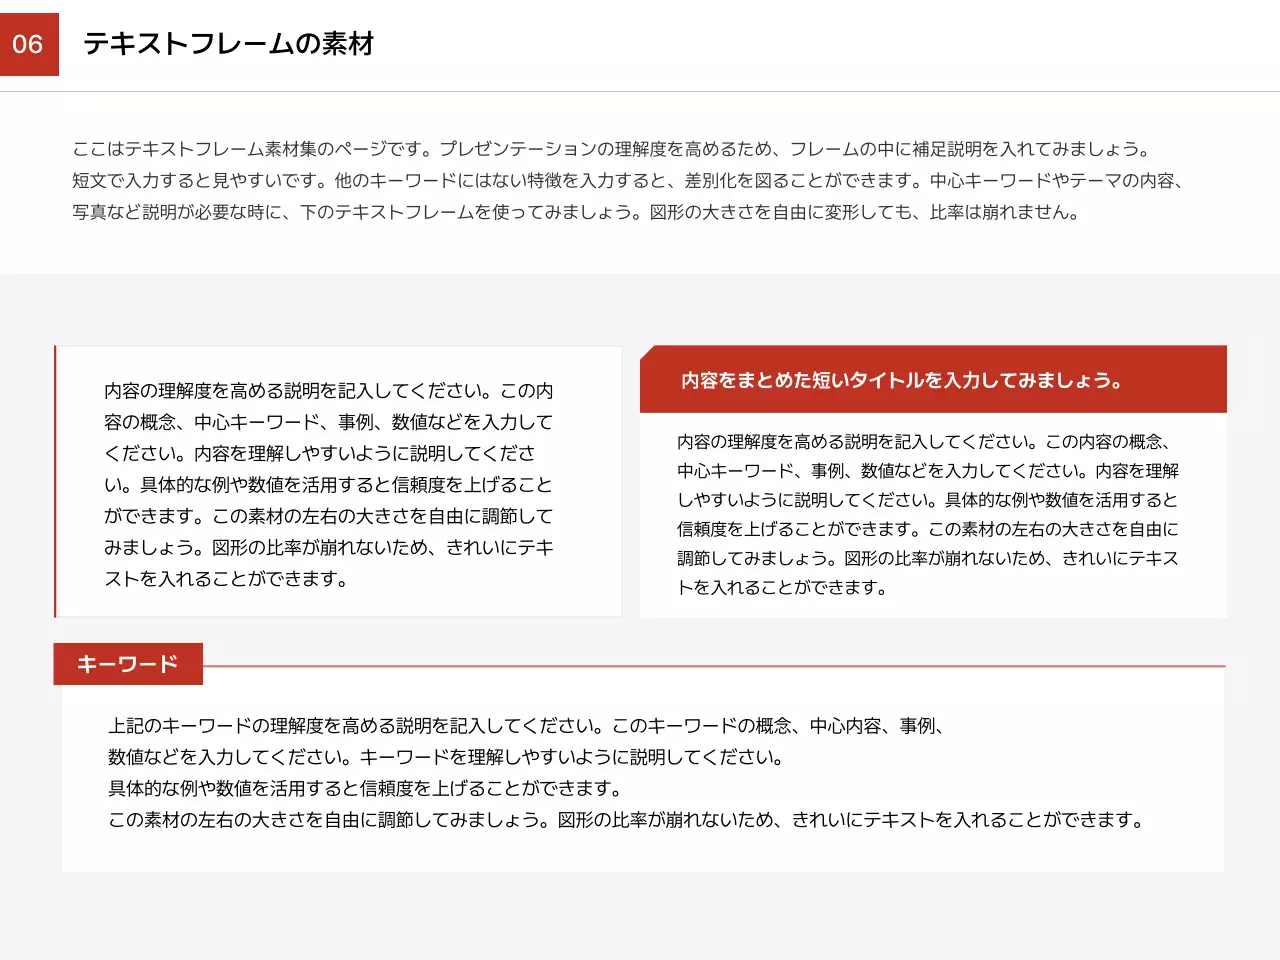
Task: Click the intro line starting 短文で入力すると
Action: (x=628, y=181)
